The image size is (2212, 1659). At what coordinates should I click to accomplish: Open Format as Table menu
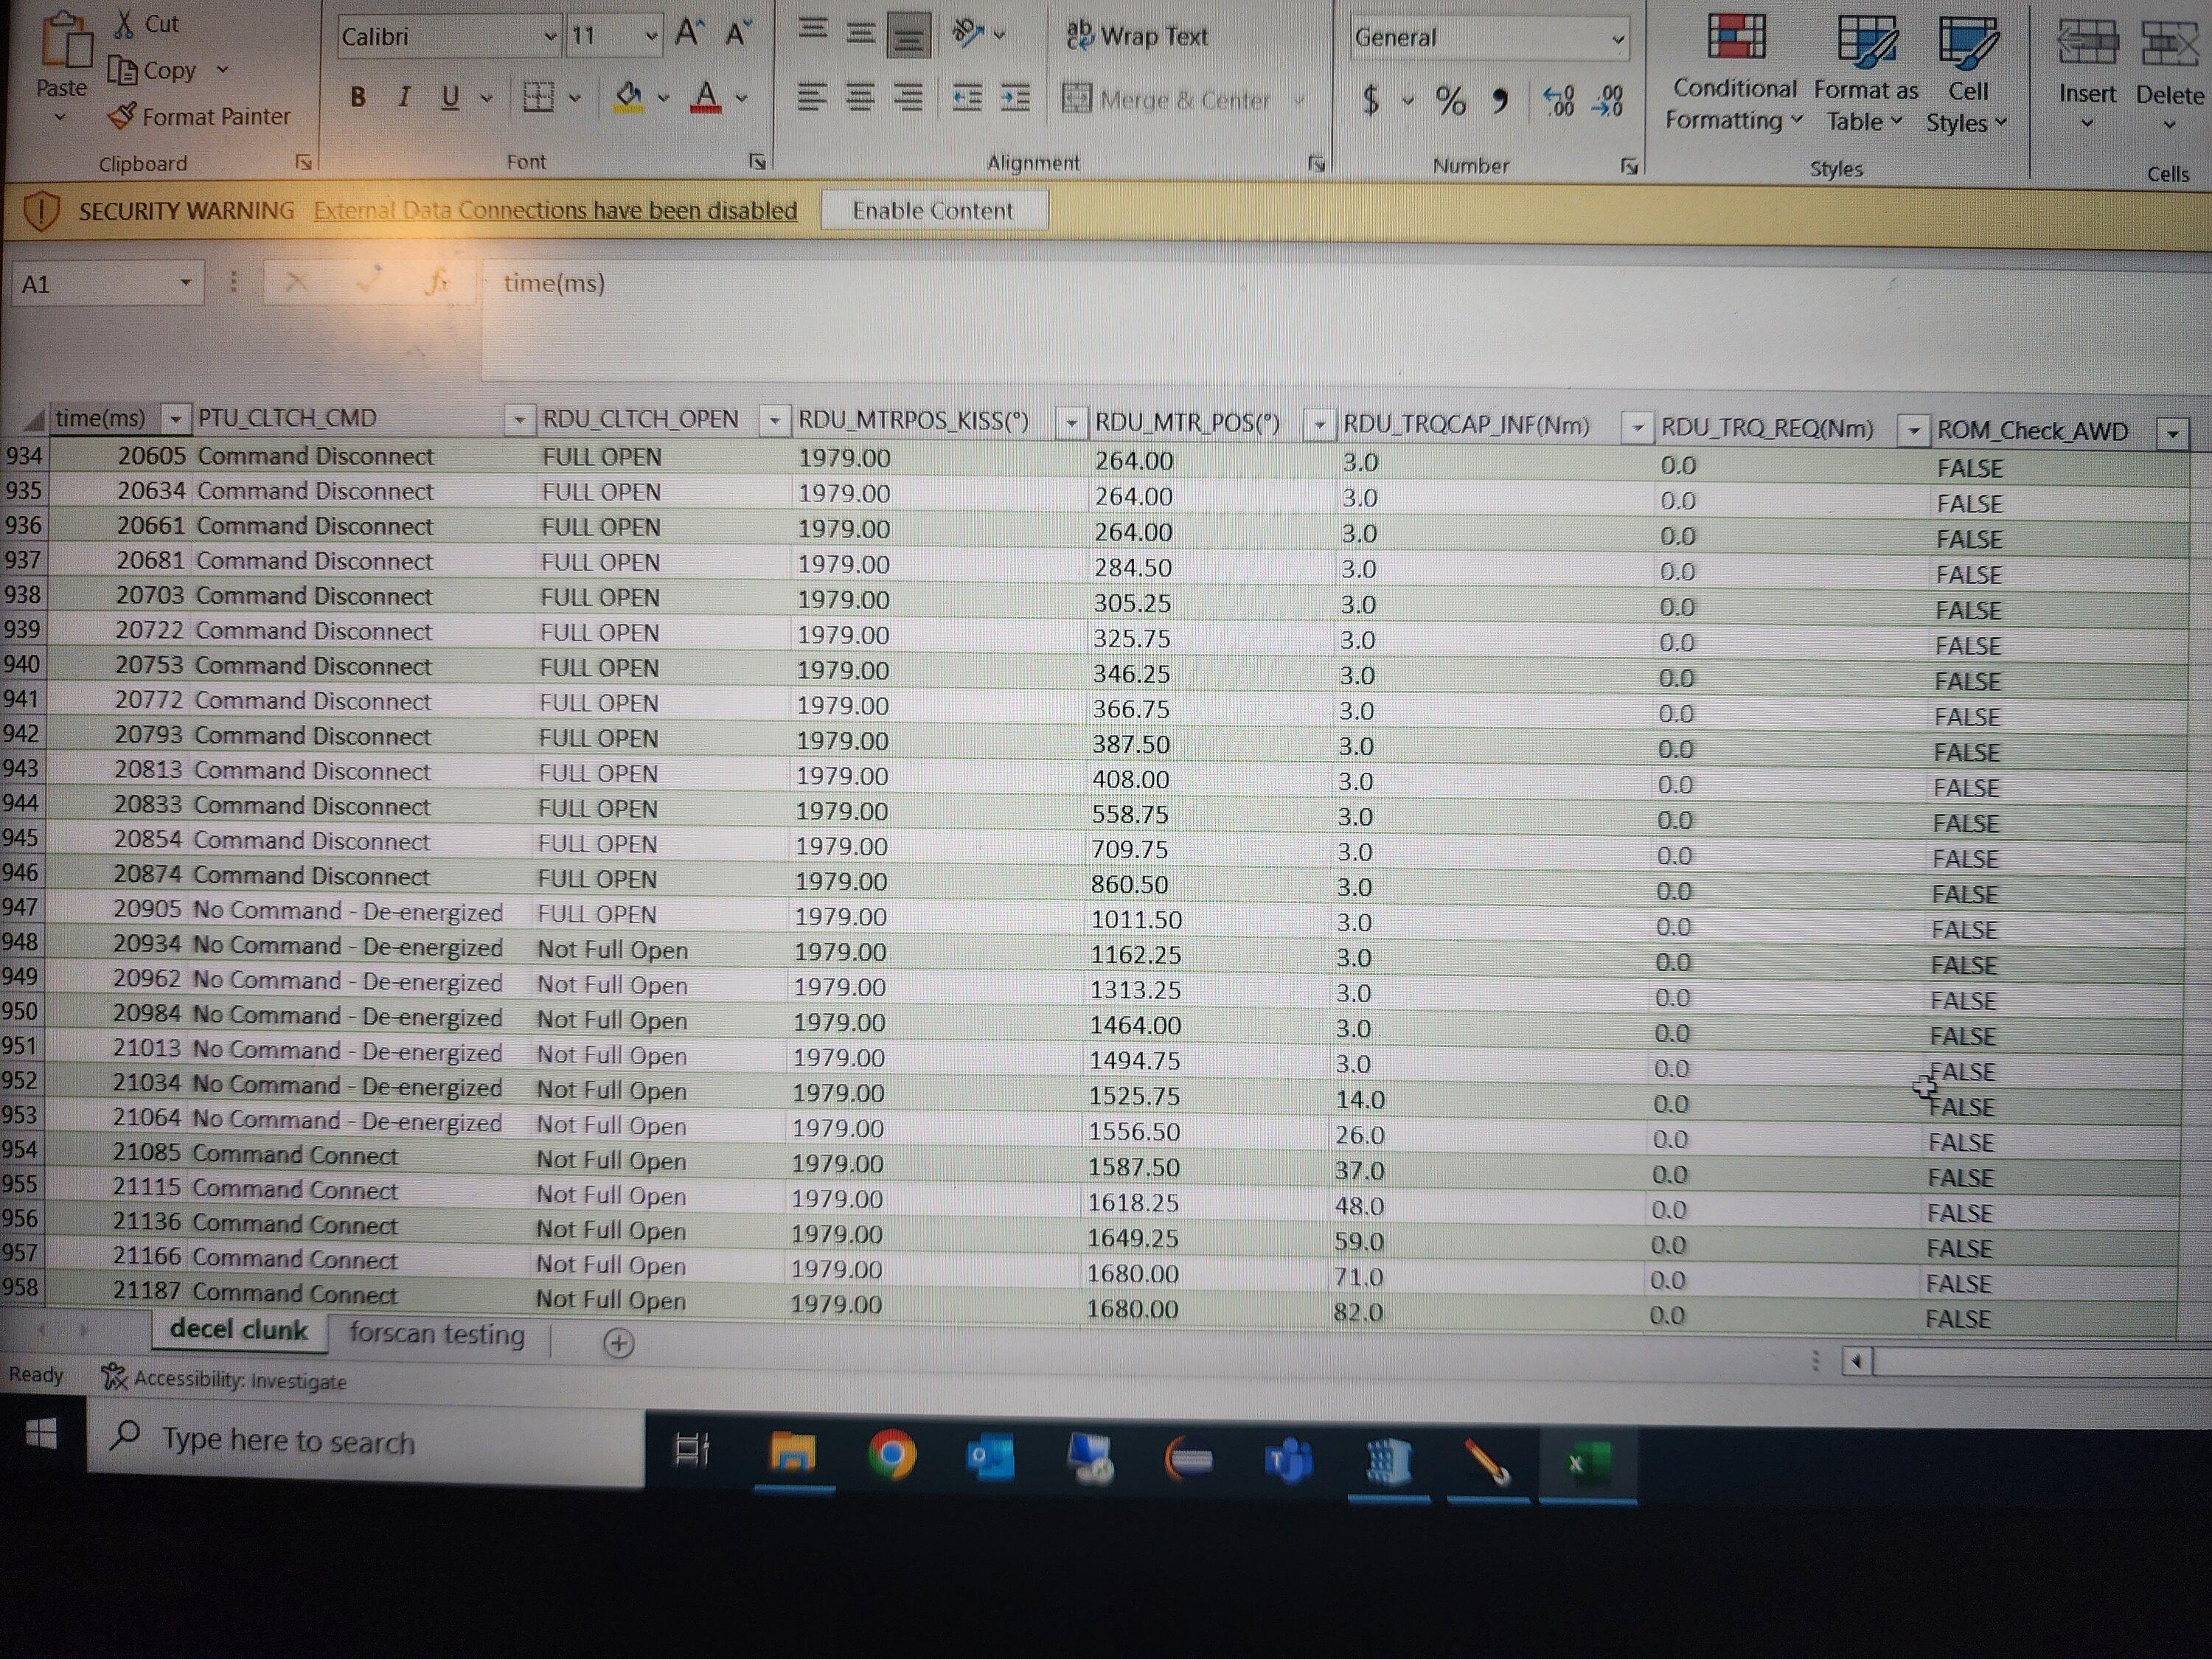click(x=1866, y=73)
